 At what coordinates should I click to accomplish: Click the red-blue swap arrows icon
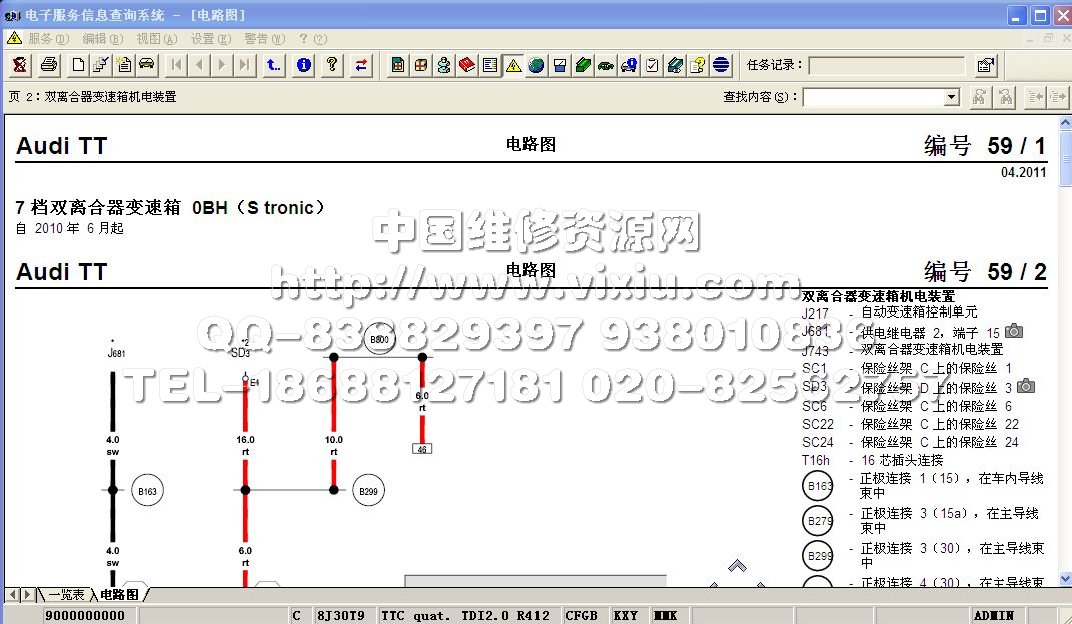[361, 65]
